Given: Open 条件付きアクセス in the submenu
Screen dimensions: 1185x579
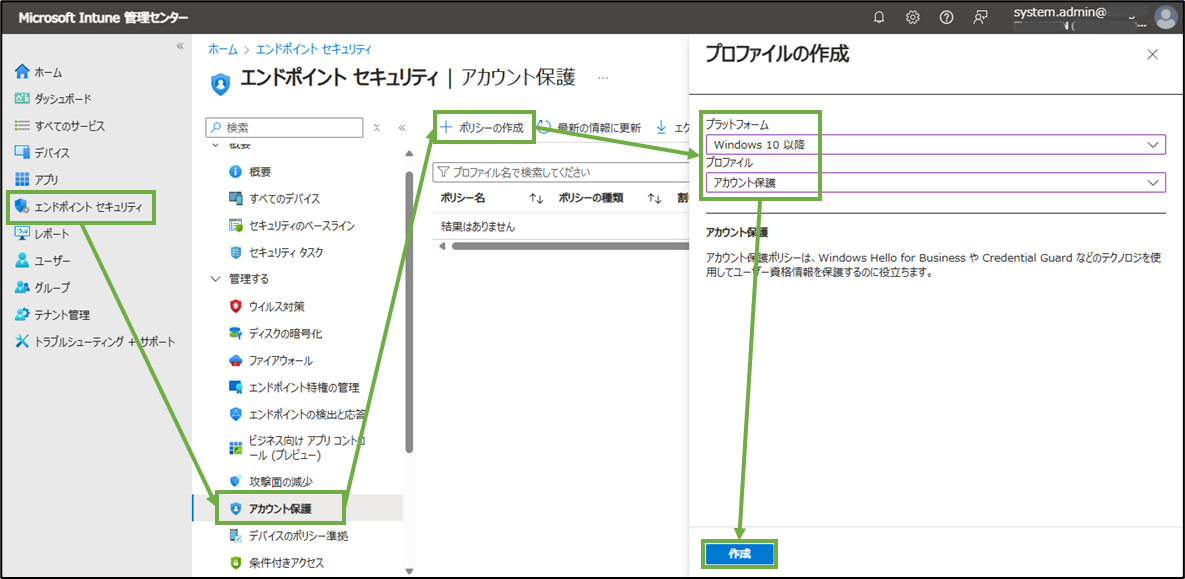Looking at the screenshot, I should (277, 562).
